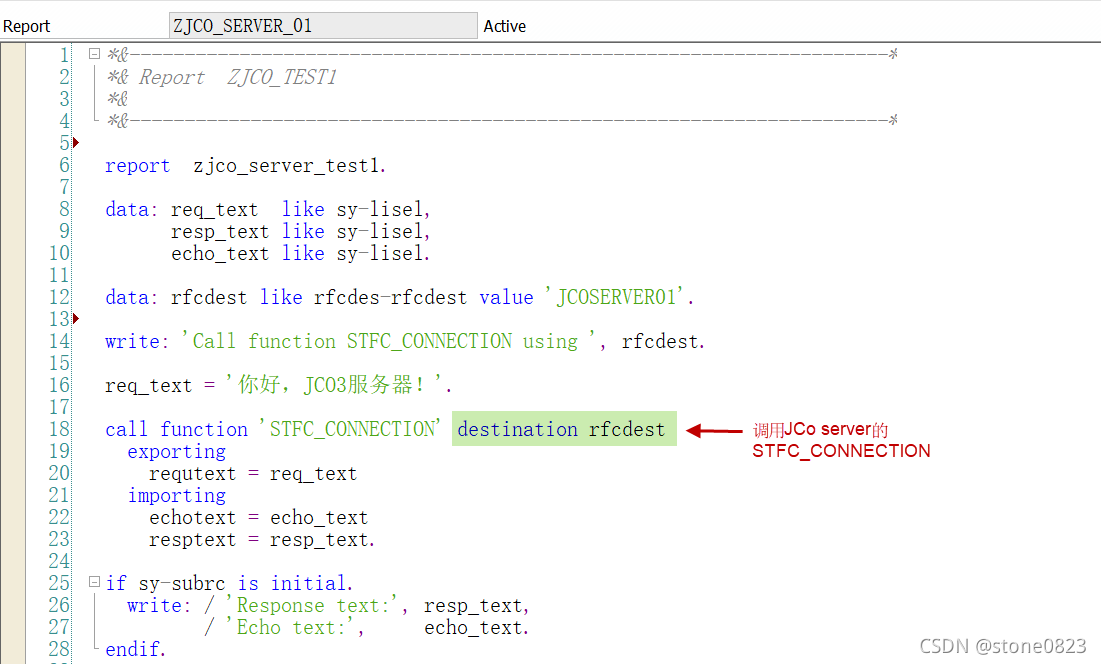Screen dimensions: 1101x664
Task: Click the Report name field ZJCO_SERVER_01
Action: 323,26
